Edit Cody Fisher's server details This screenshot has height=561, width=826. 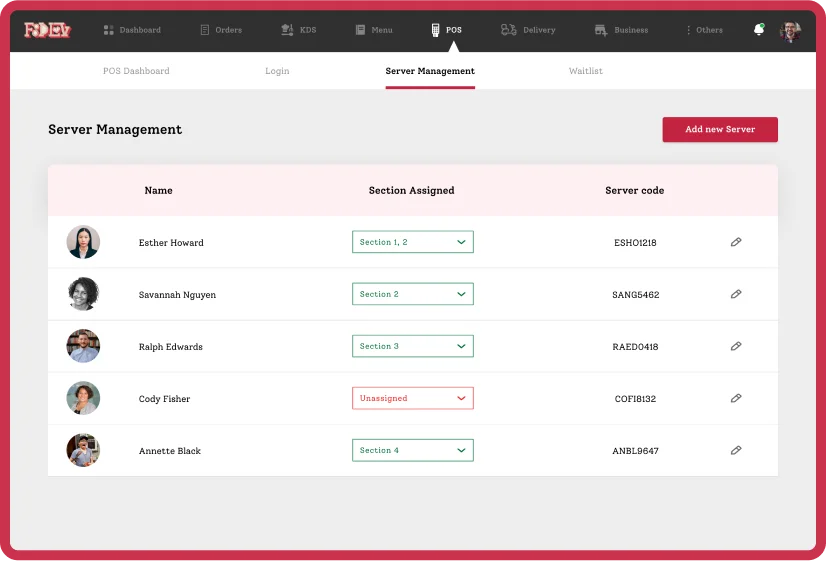pos(736,398)
